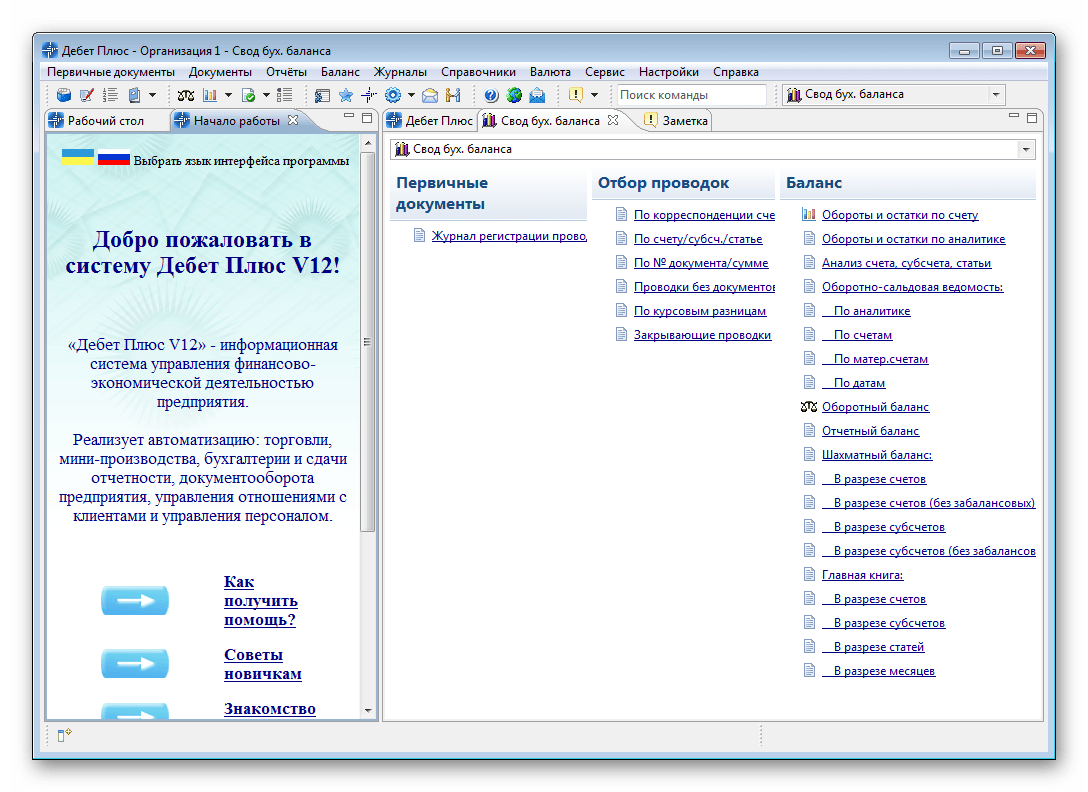Click the open envelope toolbar icon
This screenshot has height=792, width=1088.
pyautogui.click(x=430, y=95)
